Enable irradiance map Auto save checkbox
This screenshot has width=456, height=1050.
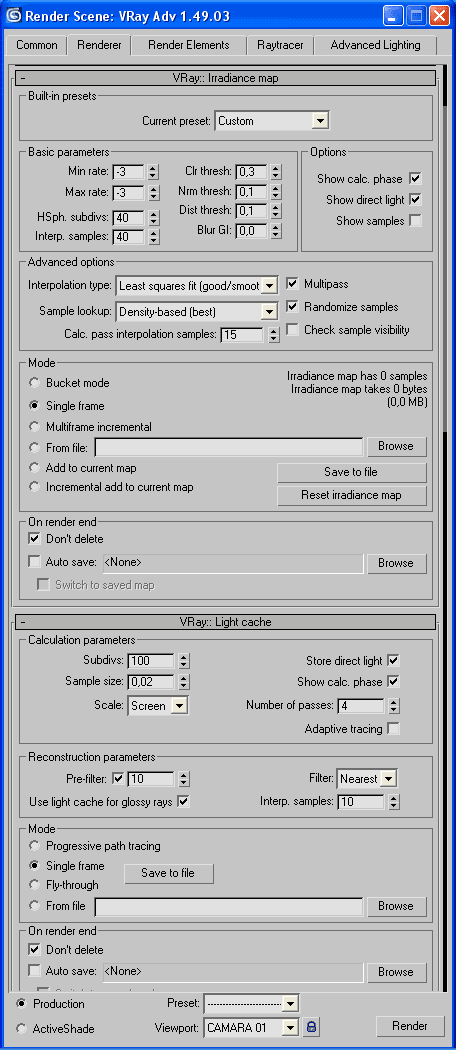point(35,561)
